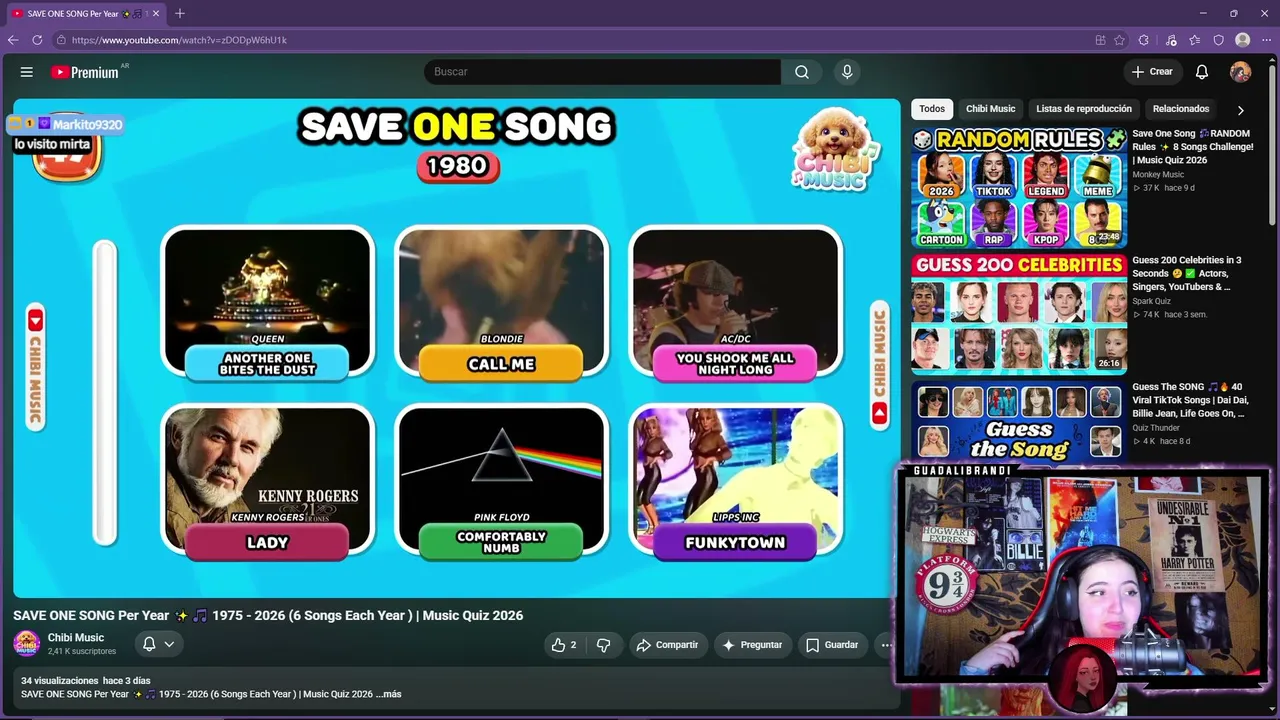The height and width of the screenshot is (720, 1280).
Task: Open the RANDOM RULES video thumbnail
Action: click(x=1019, y=187)
